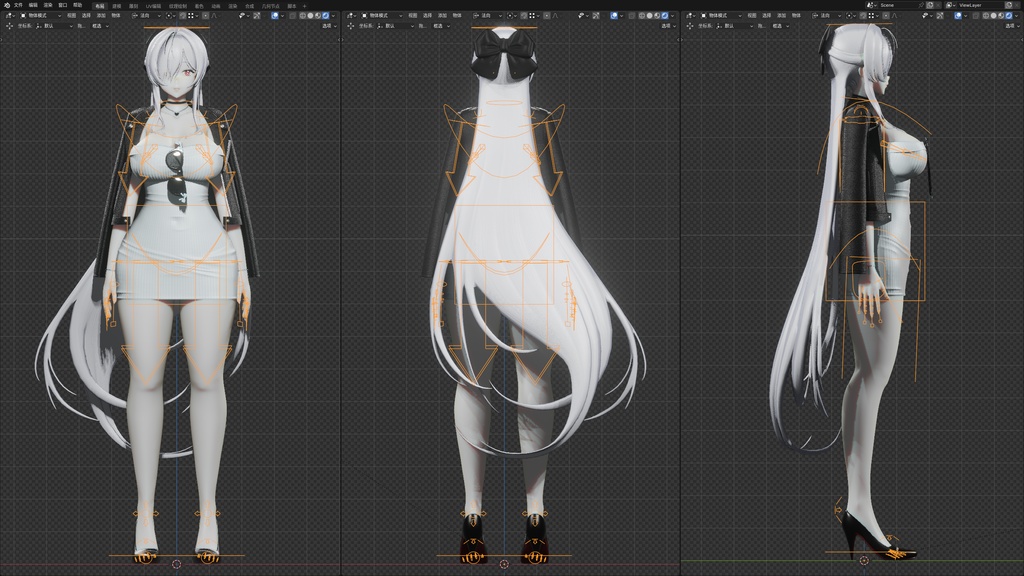Switch the left viewport to rendered shading
Screen dimensions: 1024x576
(327, 16)
